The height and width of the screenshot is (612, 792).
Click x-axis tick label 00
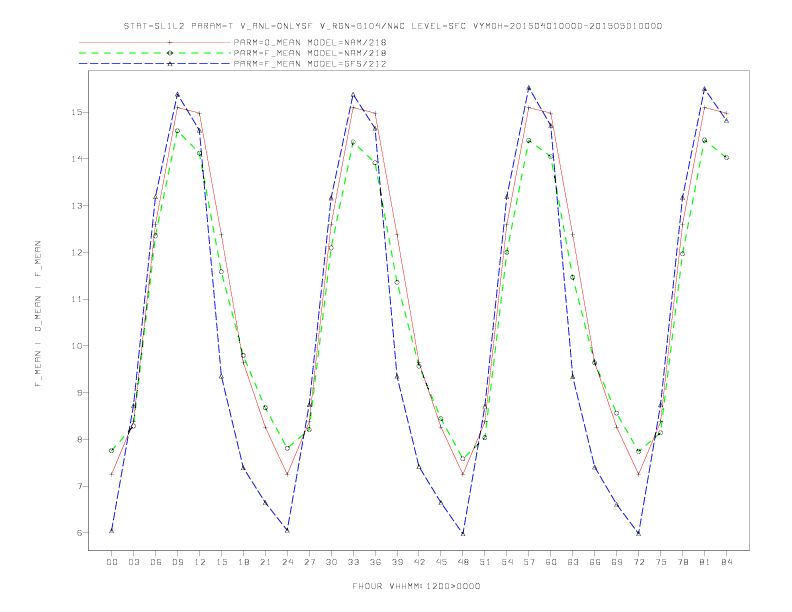coord(112,562)
